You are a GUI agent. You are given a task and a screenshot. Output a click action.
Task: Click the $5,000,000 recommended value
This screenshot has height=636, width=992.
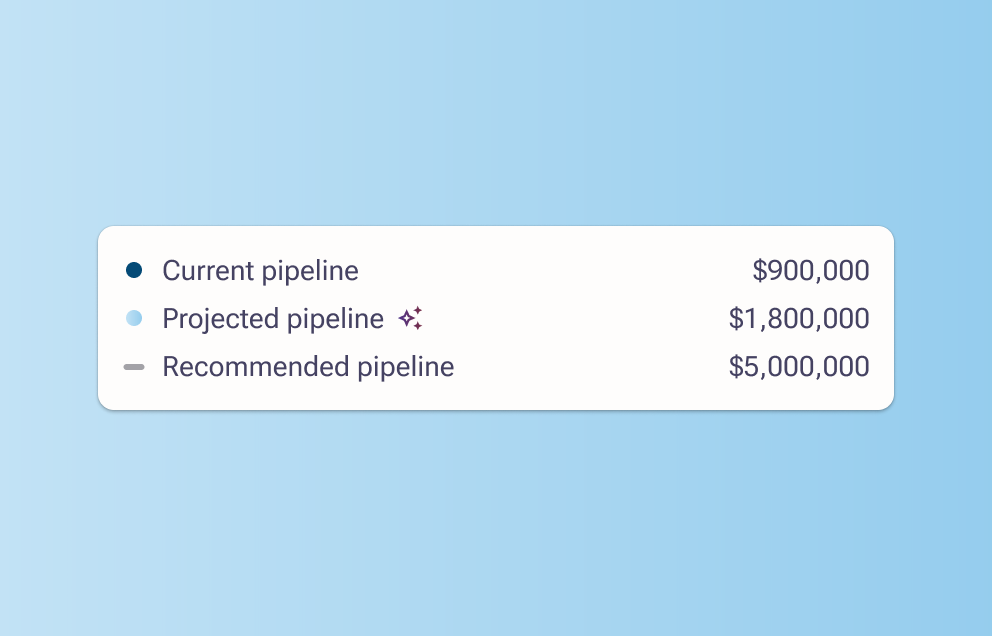(799, 367)
